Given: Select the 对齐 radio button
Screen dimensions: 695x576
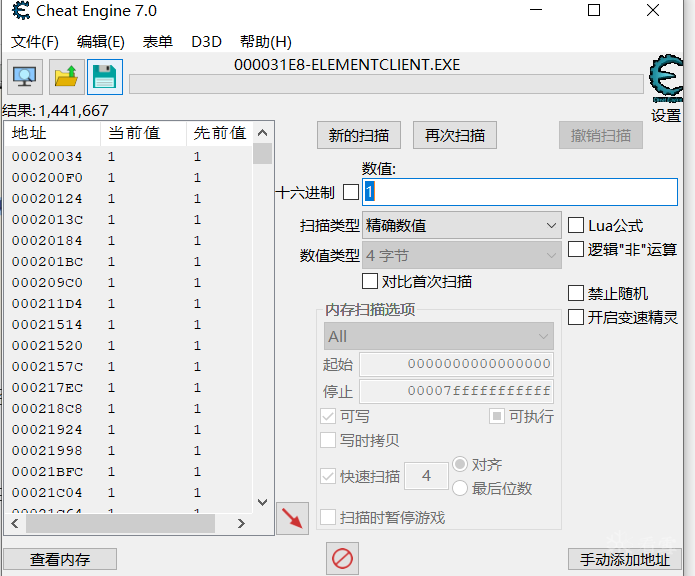Looking at the screenshot, I should coord(460,464).
